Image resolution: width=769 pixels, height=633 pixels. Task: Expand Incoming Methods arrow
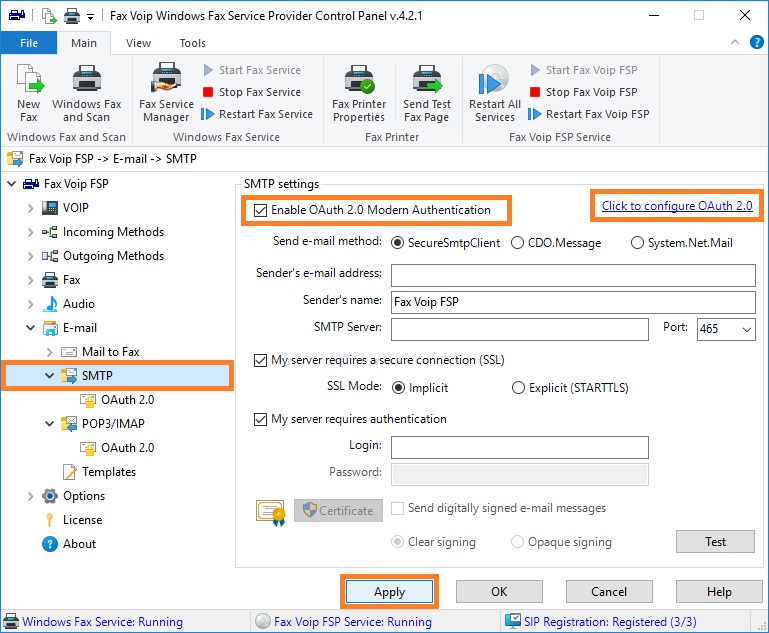[30, 232]
